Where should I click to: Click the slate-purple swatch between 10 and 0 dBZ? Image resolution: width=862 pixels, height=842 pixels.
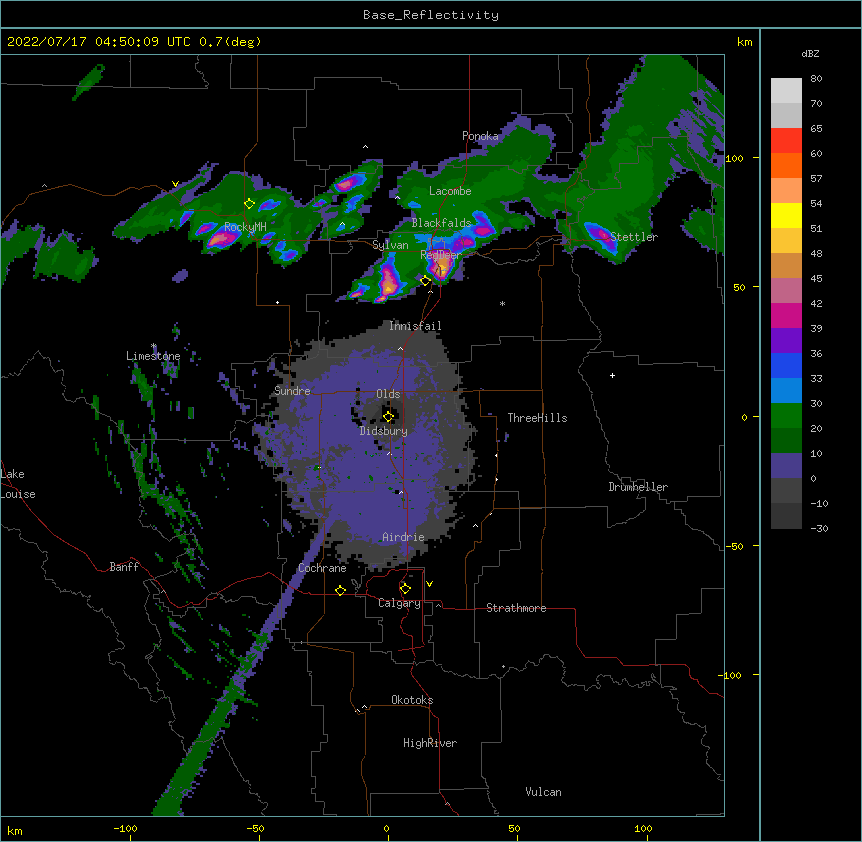pos(786,466)
